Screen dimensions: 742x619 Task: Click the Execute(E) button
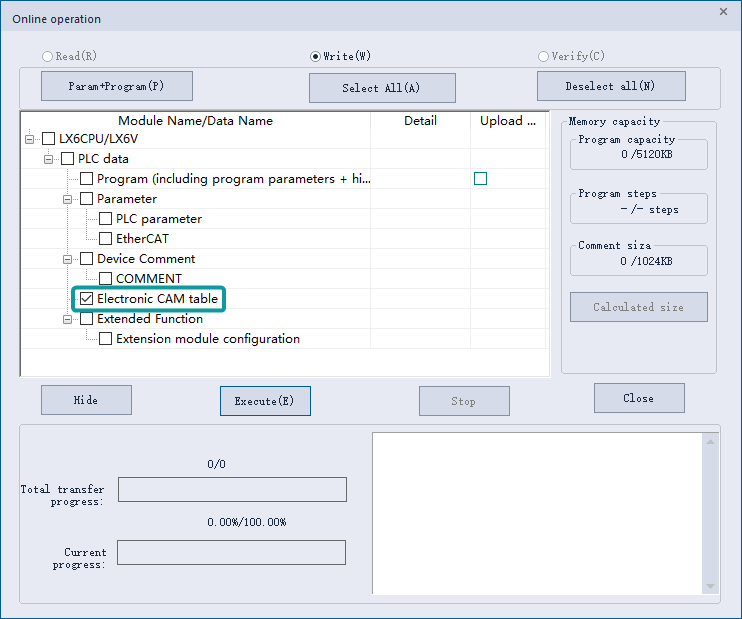[x=265, y=401]
